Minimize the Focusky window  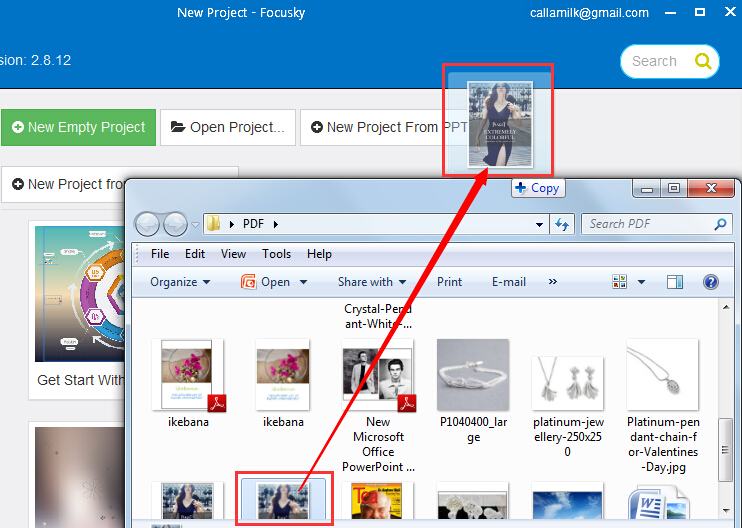(x=670, y=13)
